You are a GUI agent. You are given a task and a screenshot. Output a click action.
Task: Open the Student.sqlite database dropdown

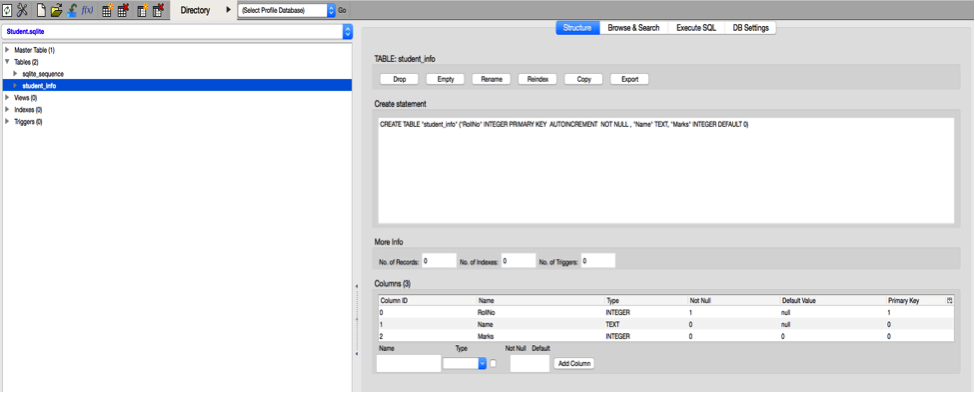tap(177, 31)
